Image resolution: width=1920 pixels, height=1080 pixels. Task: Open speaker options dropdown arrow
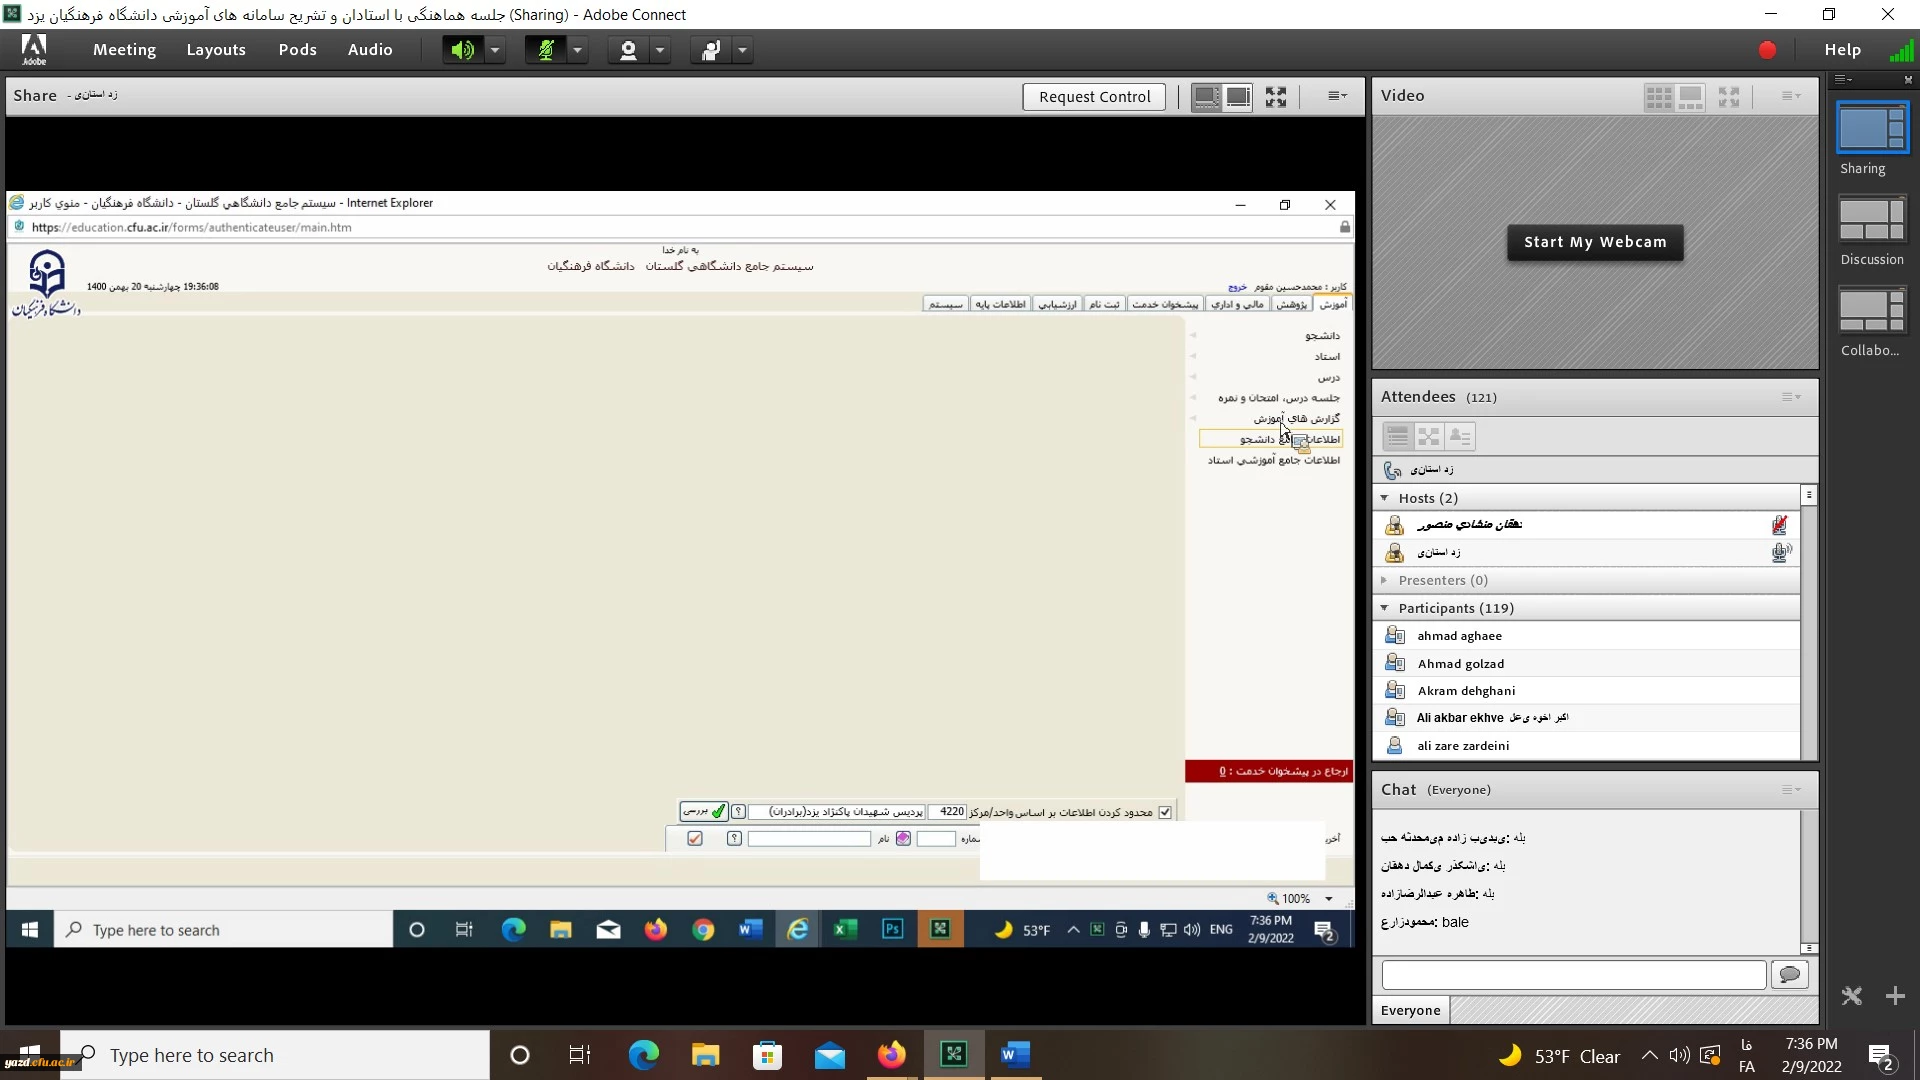[495, 50]
